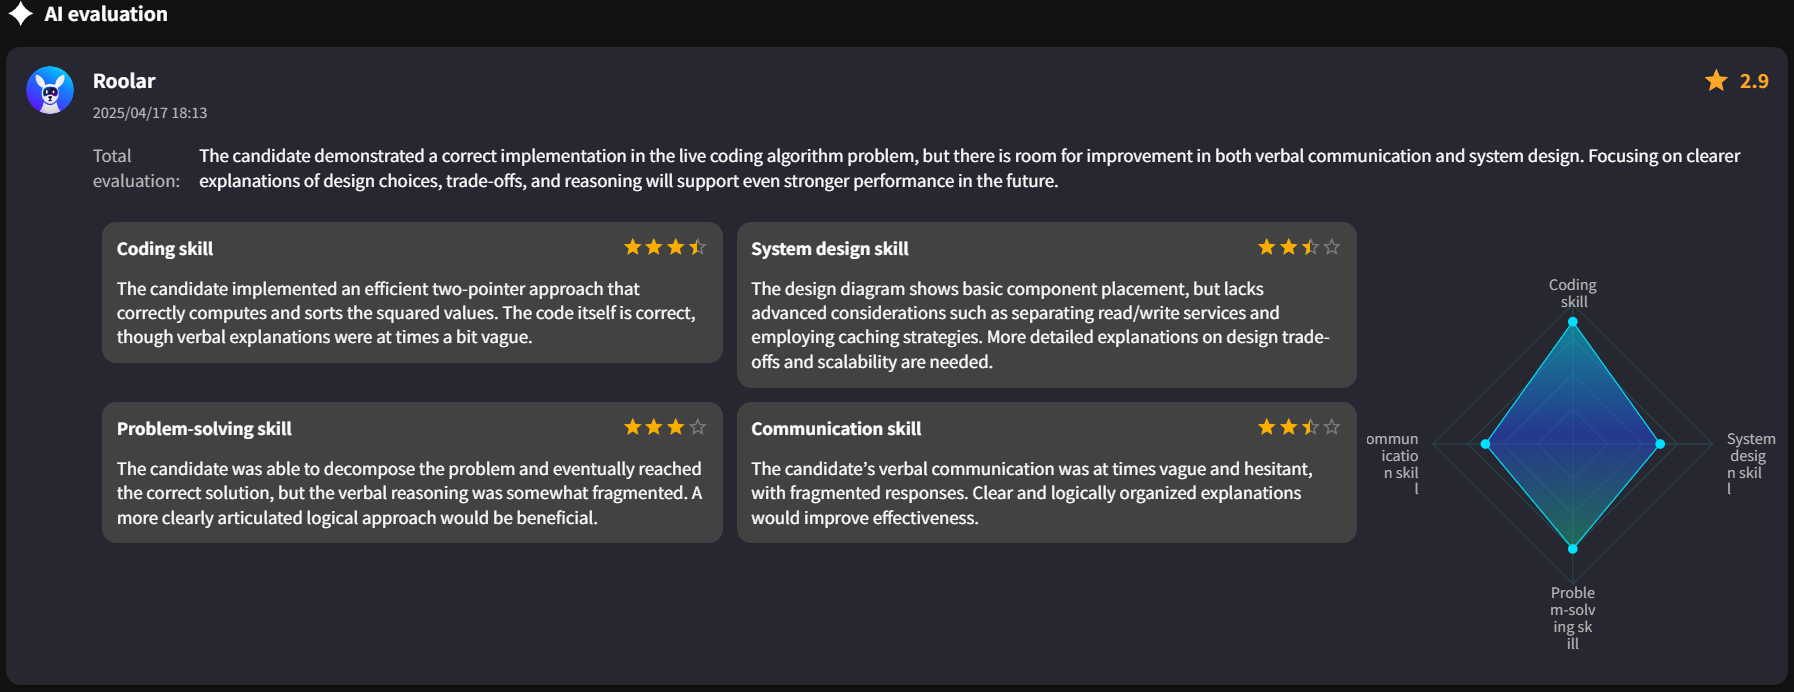Click the AI evaluation sparkle icon
1794x692 pixels.
click(20, 14)
